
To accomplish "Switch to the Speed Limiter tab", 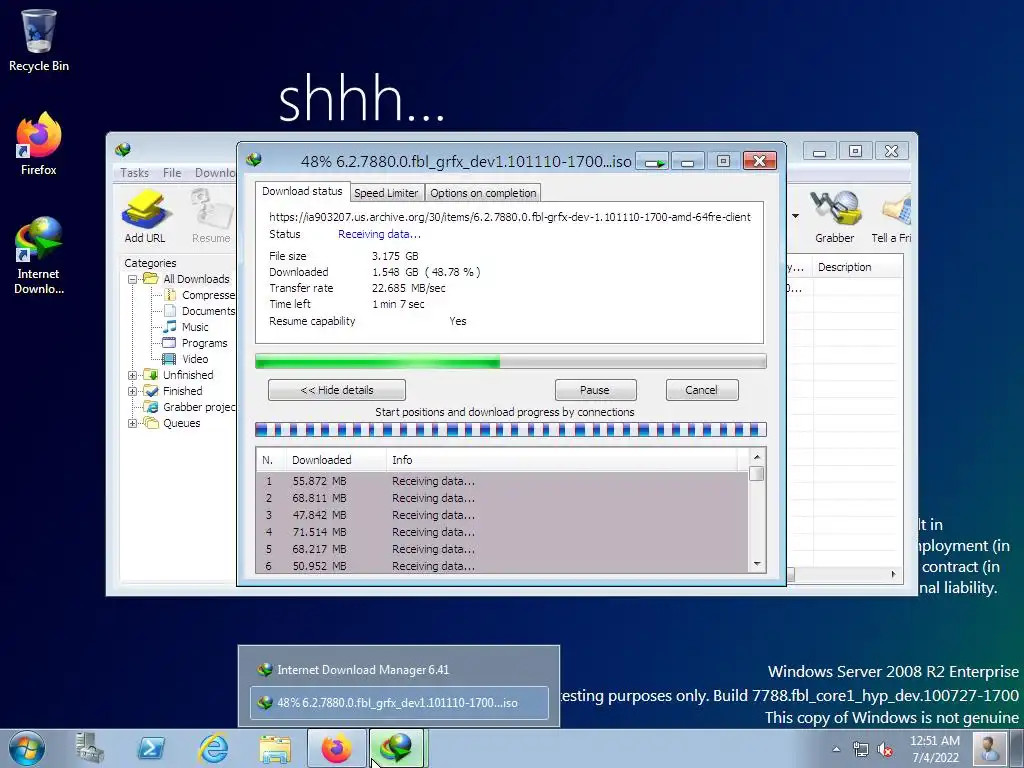I will tap(386, 193).
